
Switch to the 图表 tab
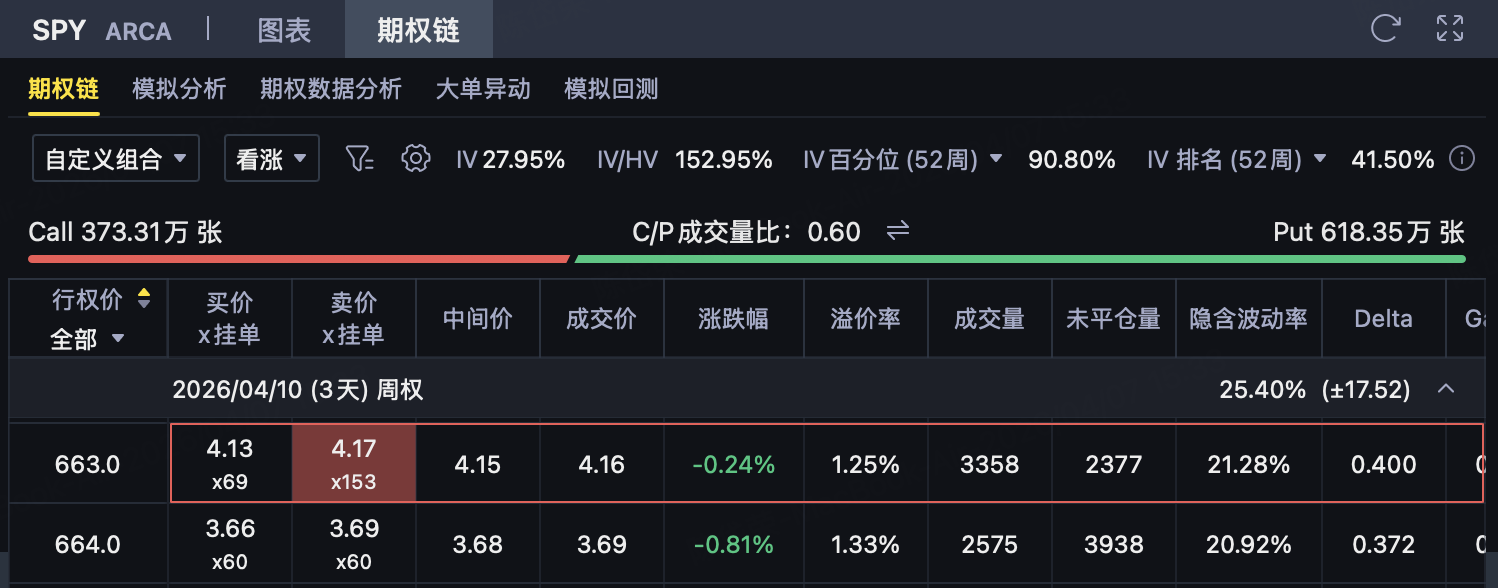click(x=284, y=30)
